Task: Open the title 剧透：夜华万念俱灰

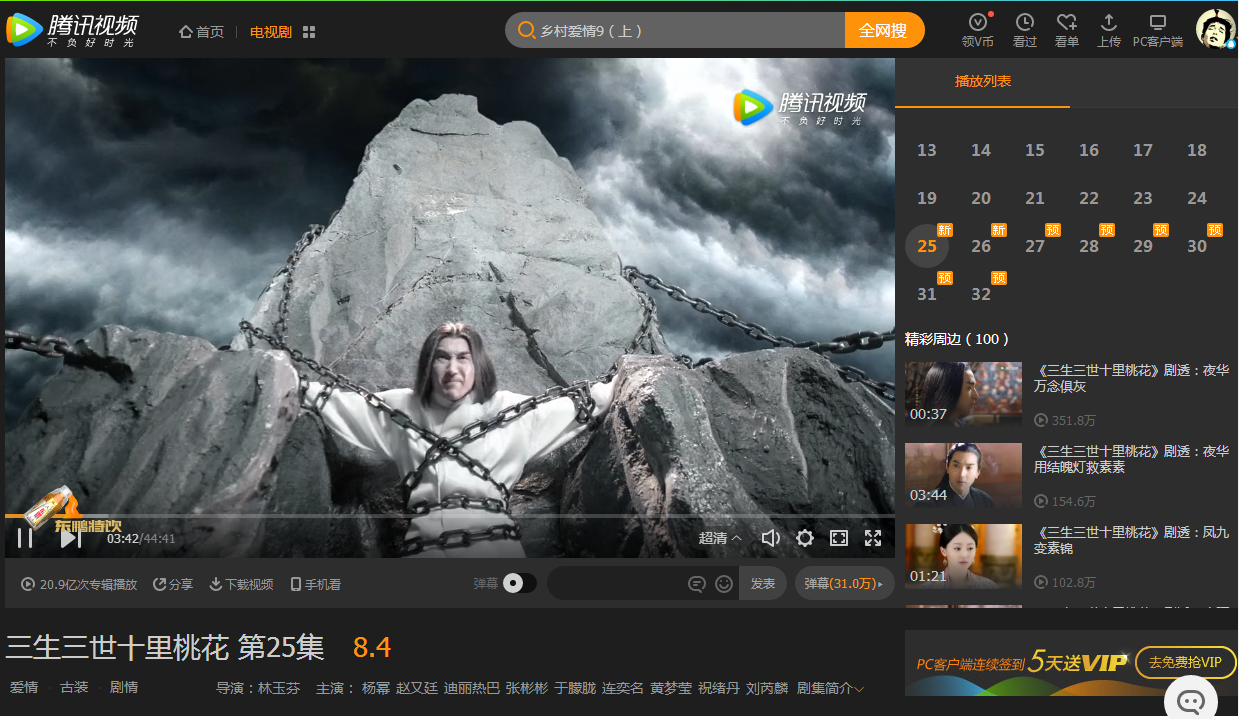Action: coord(1132,378)
